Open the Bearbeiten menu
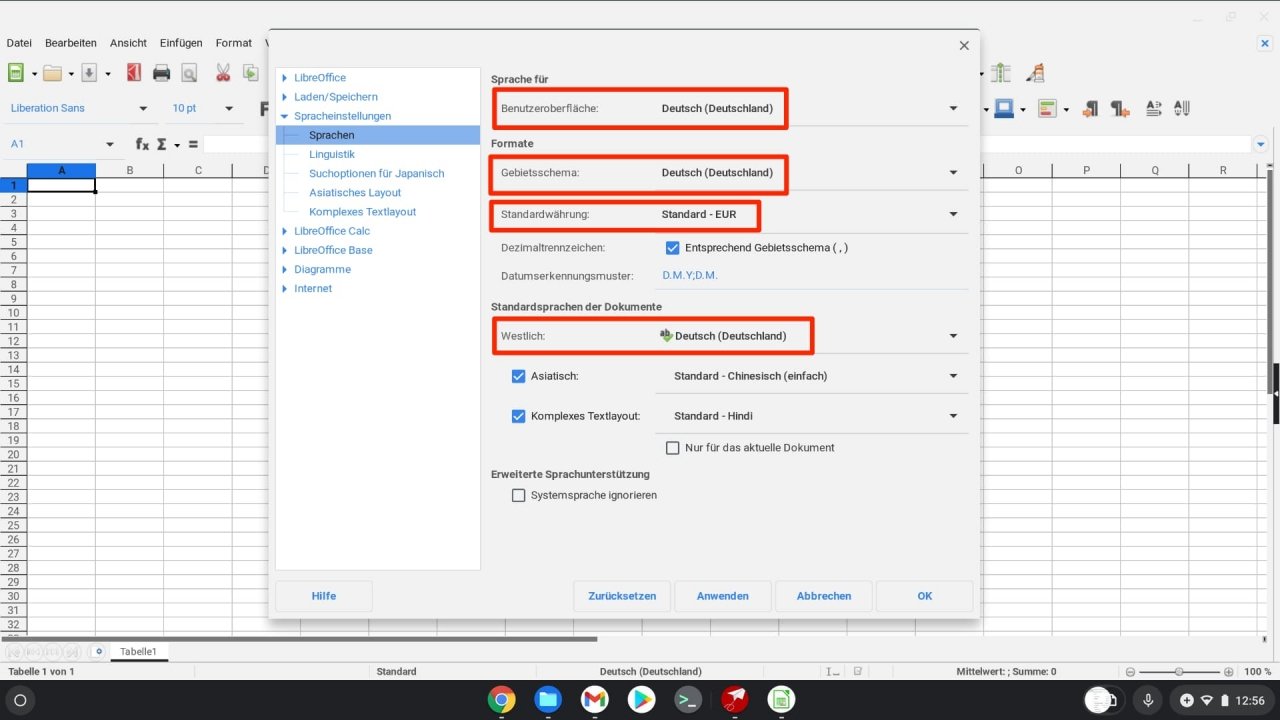 pos(68,42)
